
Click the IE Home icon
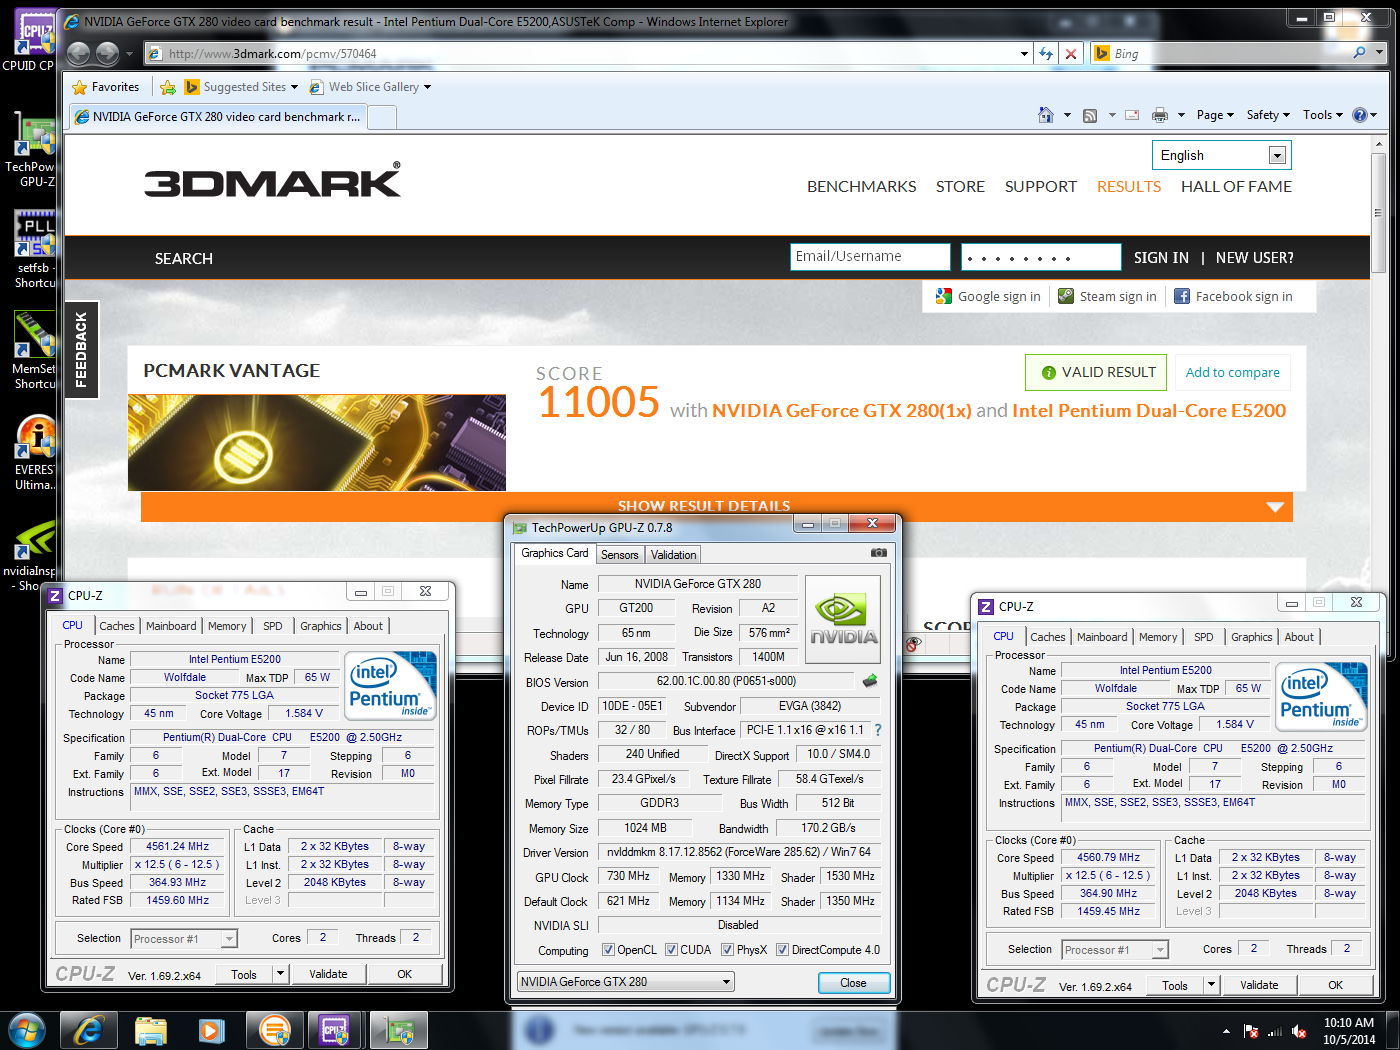click(x=1046, y=115)
